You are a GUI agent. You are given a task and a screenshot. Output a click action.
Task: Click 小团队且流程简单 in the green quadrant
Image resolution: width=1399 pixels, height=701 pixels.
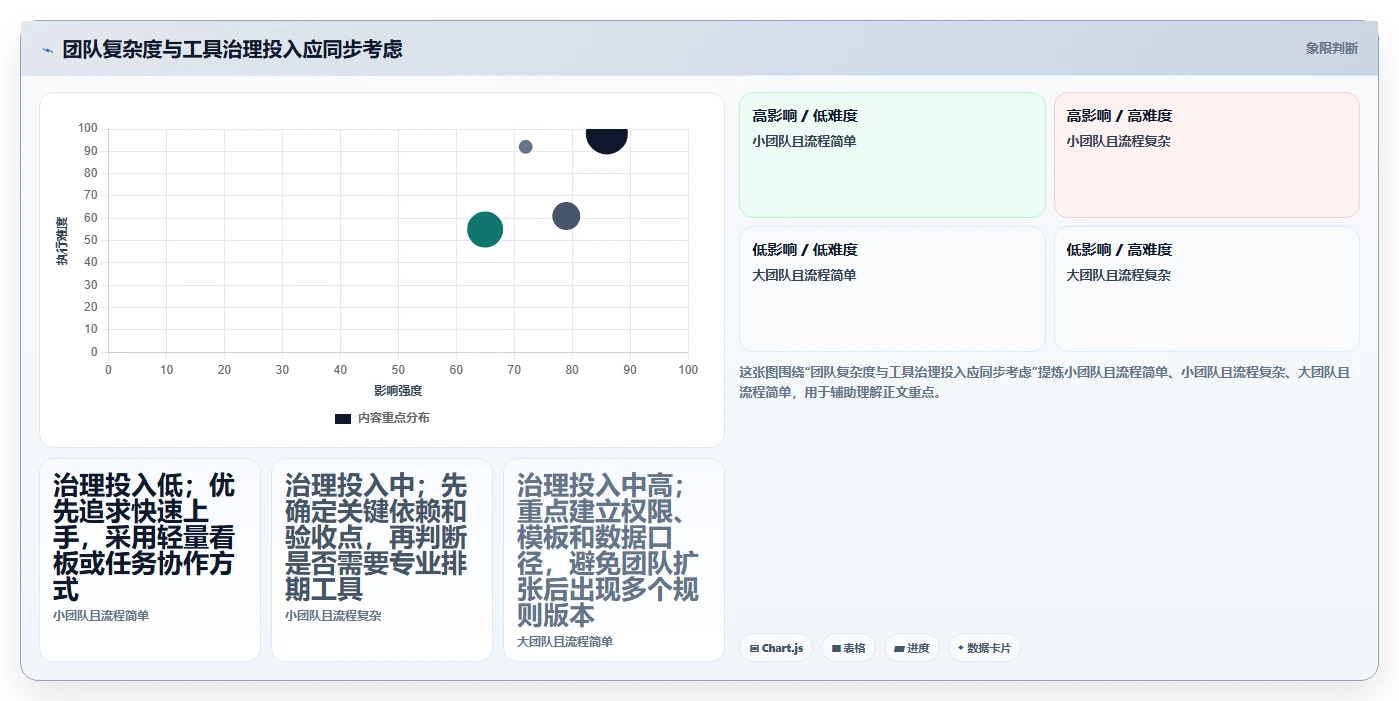pos(804,141)
